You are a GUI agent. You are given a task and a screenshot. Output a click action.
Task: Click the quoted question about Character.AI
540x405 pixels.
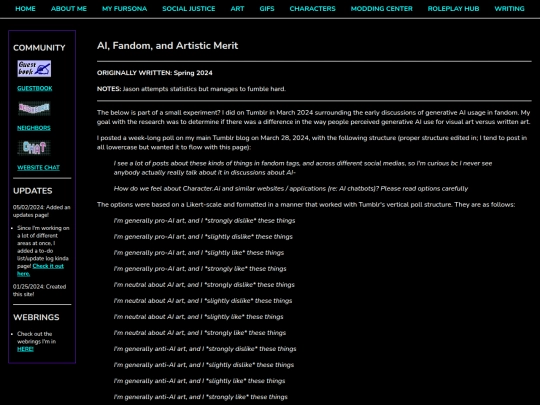point(291,189)
